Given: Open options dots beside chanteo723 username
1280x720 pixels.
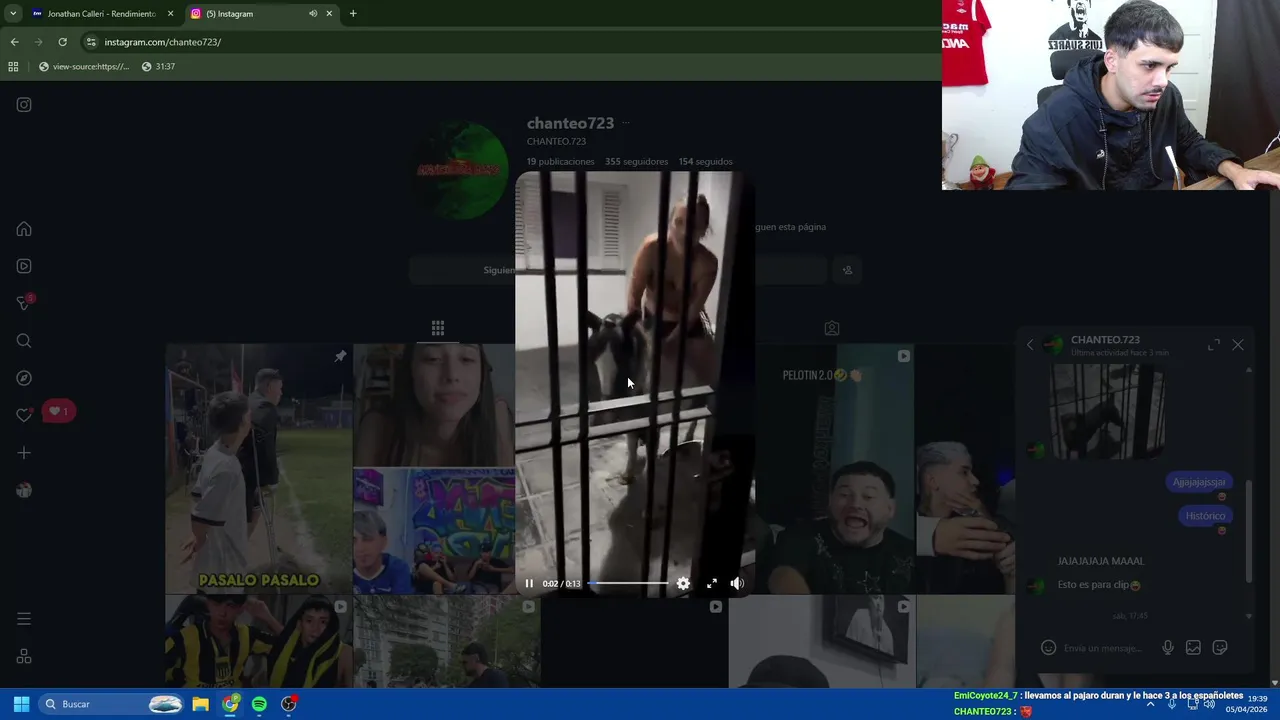Looking at the screenshot, I should tap(626, 123).
